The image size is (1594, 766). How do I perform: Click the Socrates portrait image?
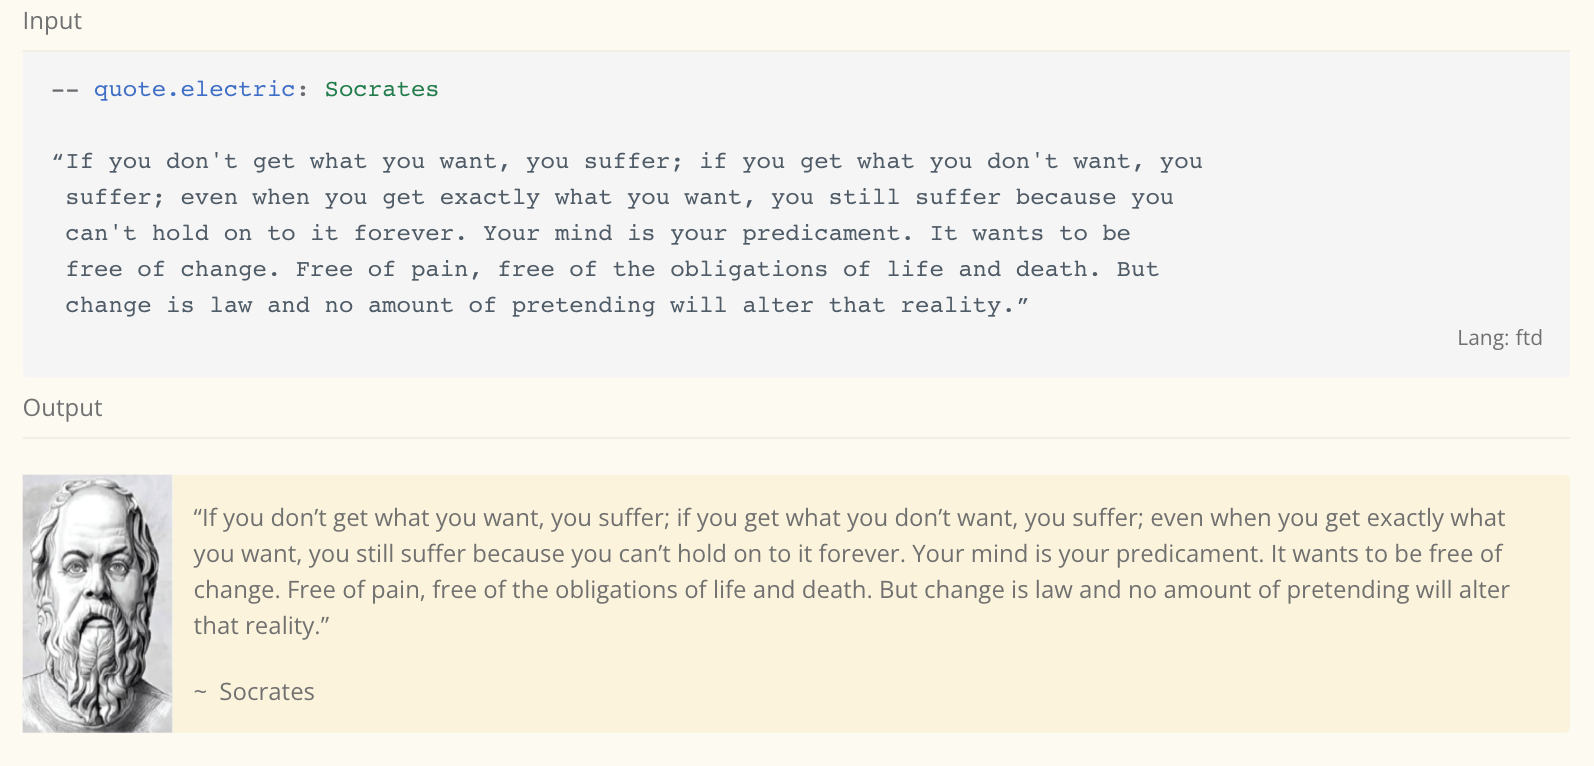click(97, 603)
